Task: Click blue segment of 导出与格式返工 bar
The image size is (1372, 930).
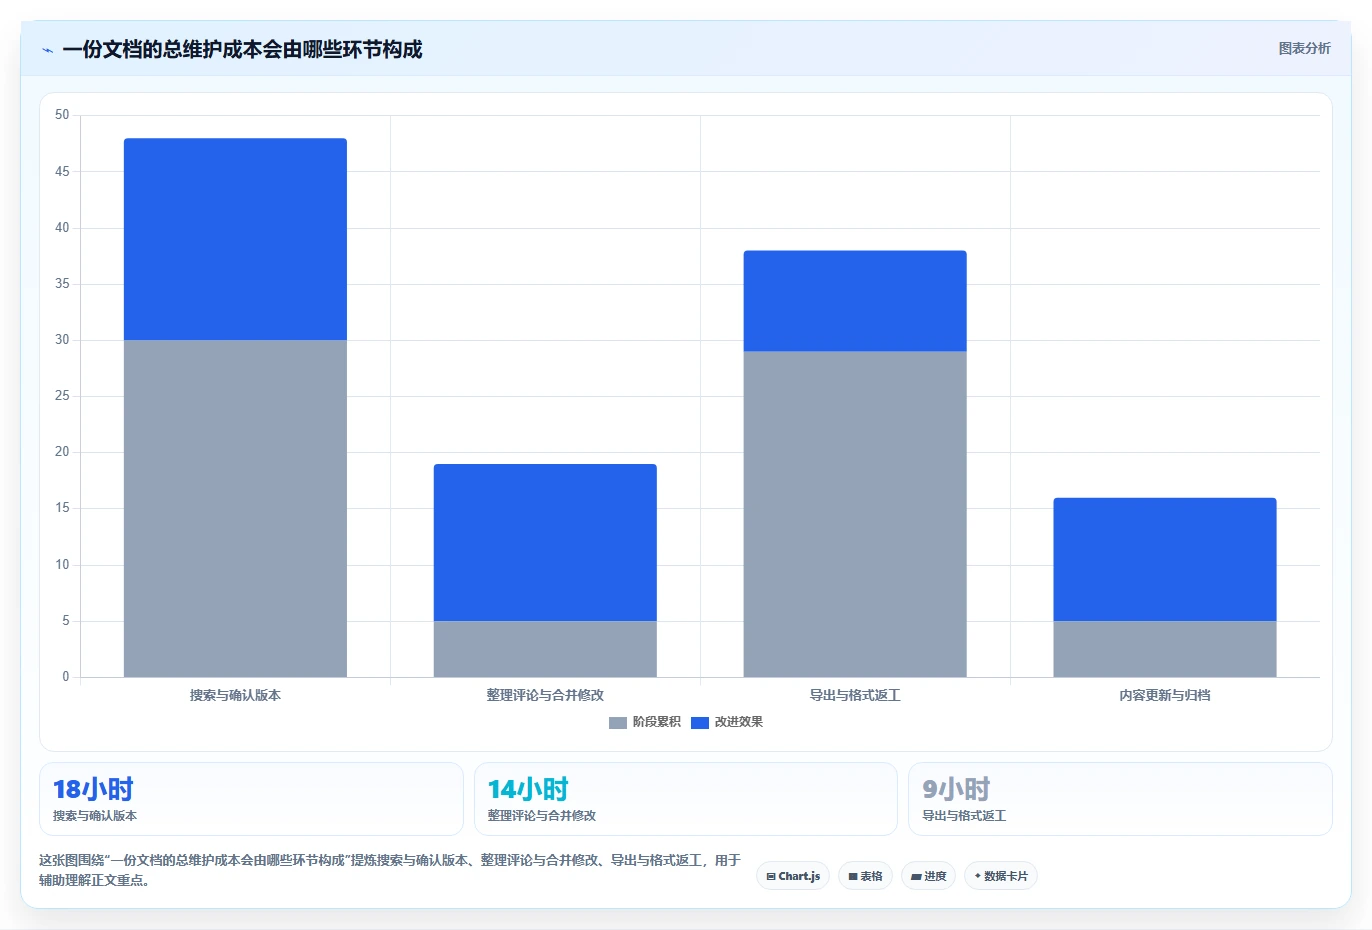Action: [855, 301]
